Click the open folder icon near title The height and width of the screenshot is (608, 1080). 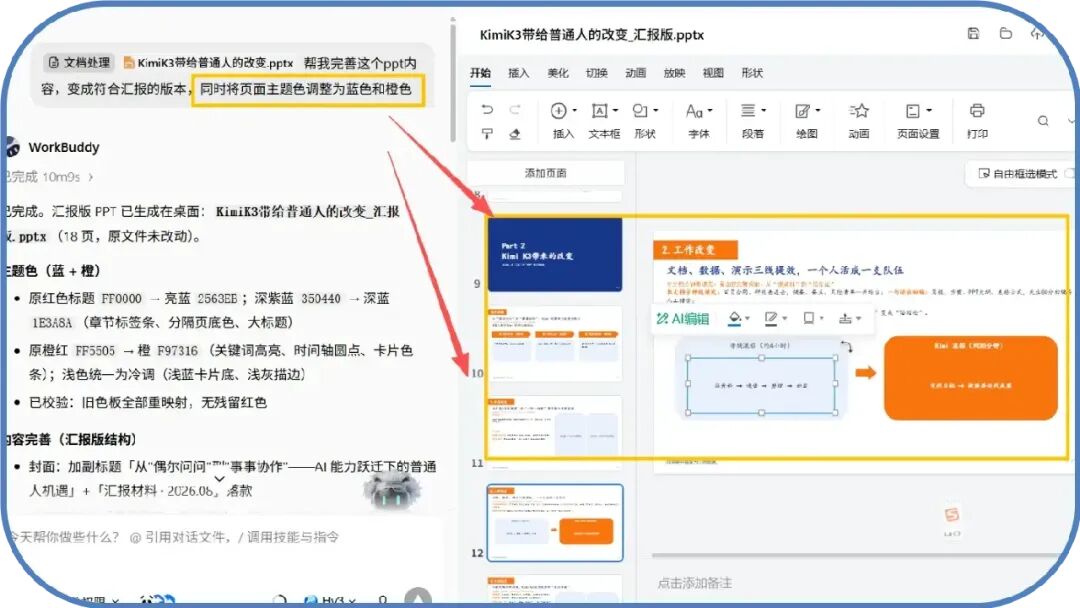pos(1006,33)
